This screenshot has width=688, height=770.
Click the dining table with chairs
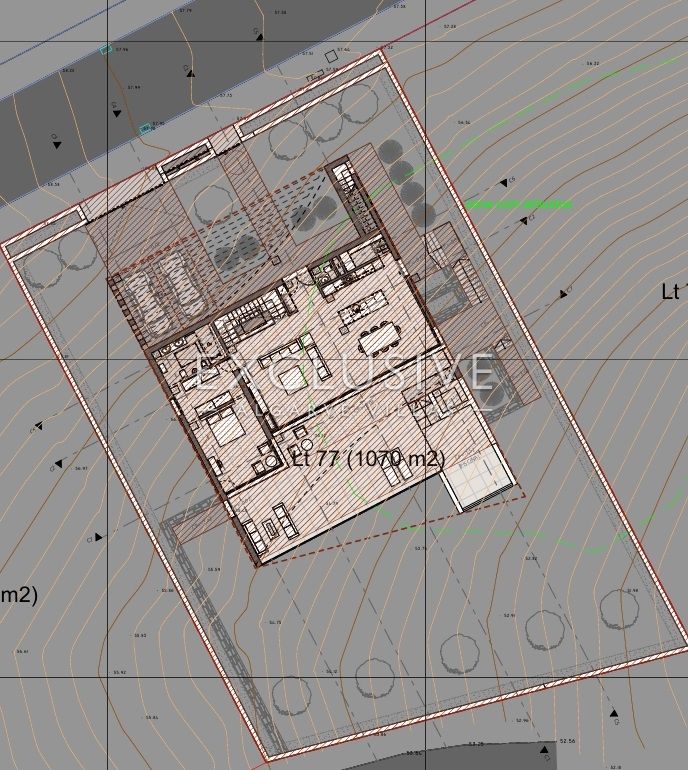click(379, 338)
